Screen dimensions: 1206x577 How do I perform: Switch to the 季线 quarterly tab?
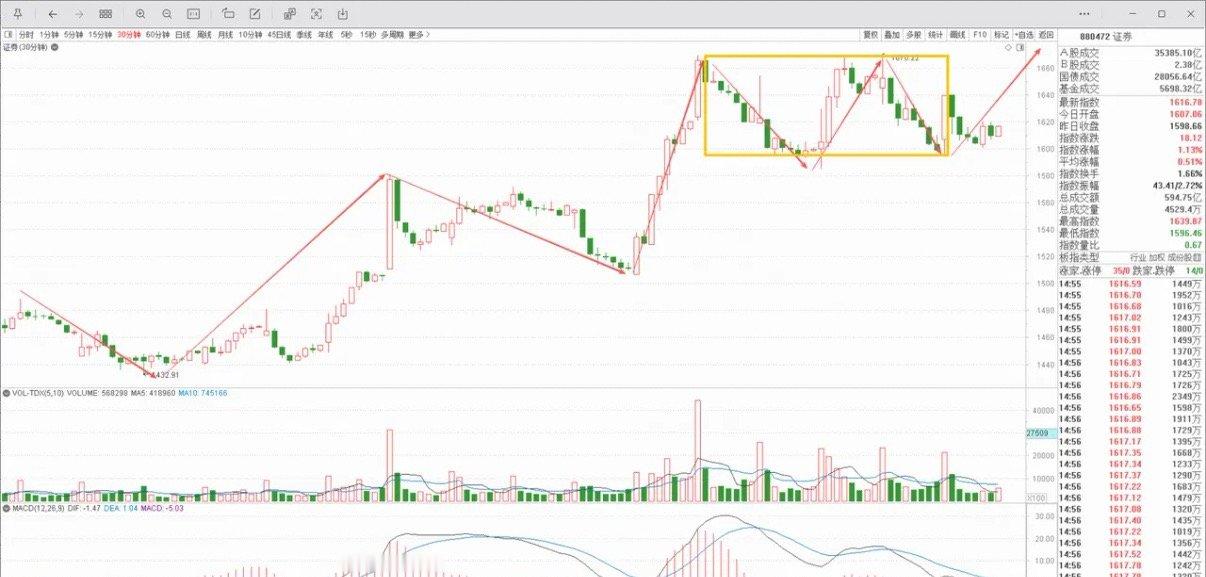tap(304, 34)
